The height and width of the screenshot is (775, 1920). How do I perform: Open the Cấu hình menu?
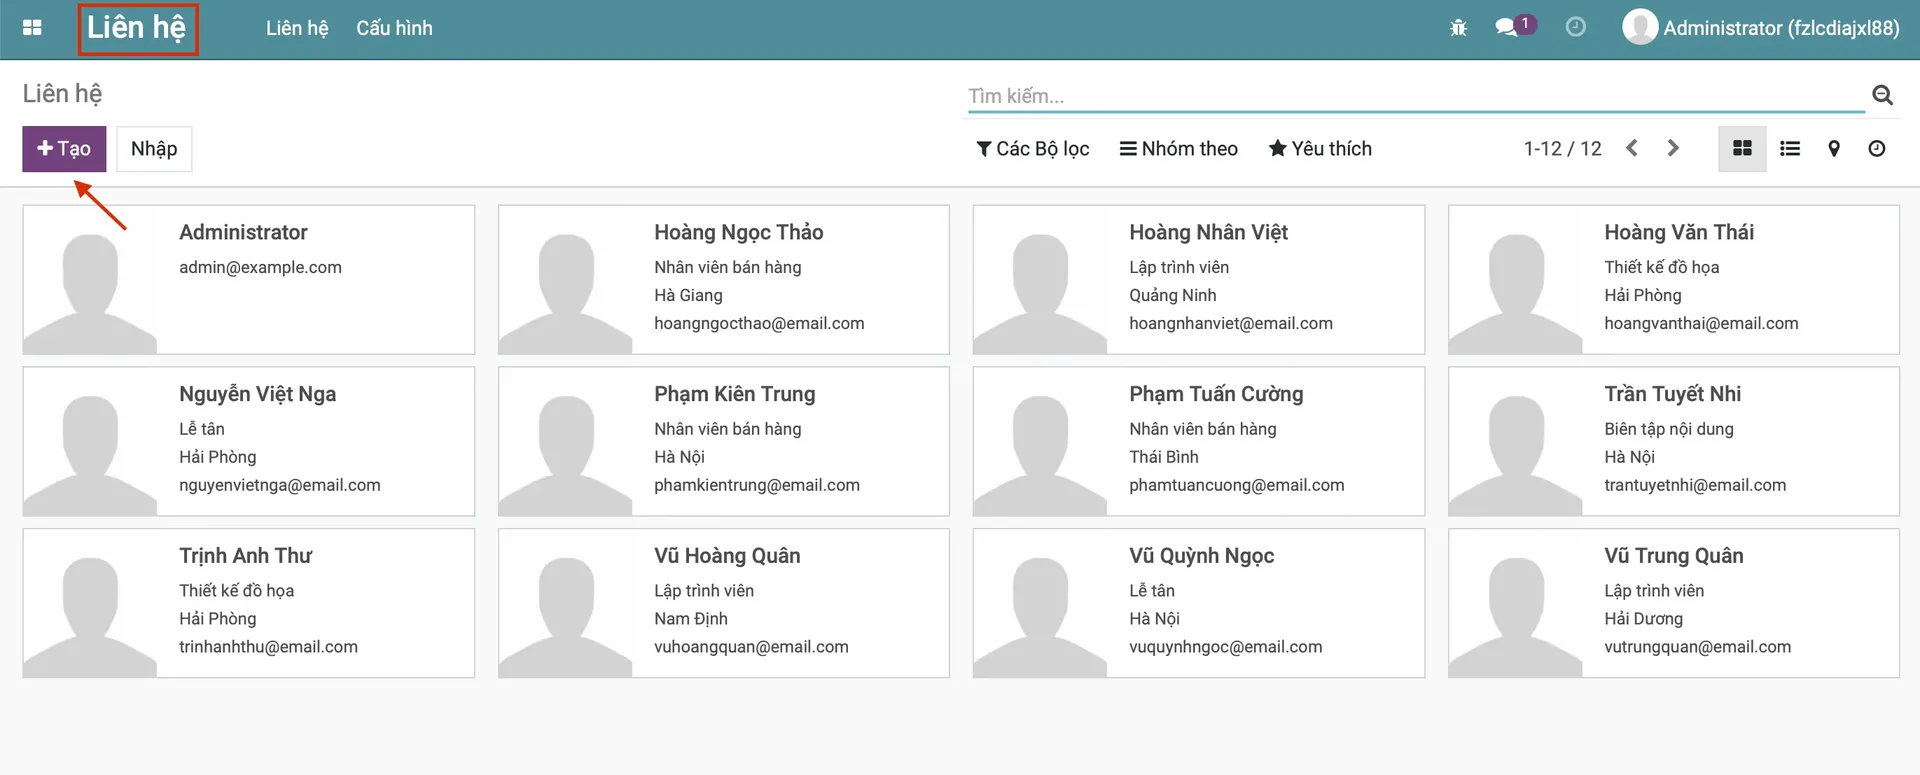(394, 28)
